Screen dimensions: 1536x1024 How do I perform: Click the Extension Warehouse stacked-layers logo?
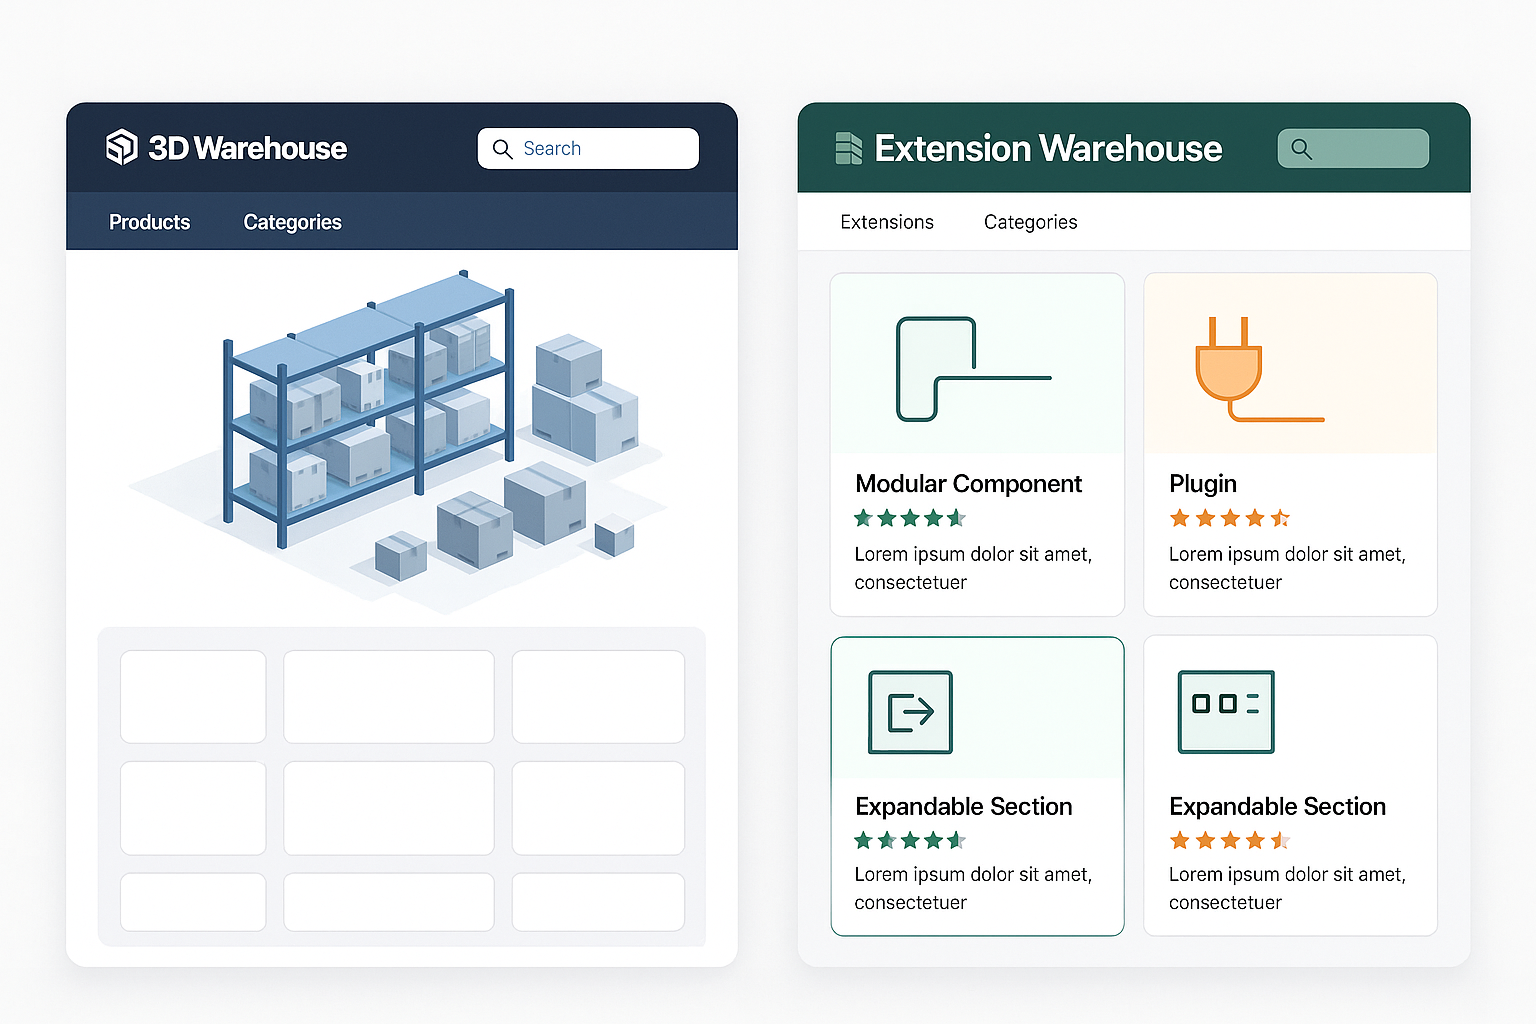point(848,147)
